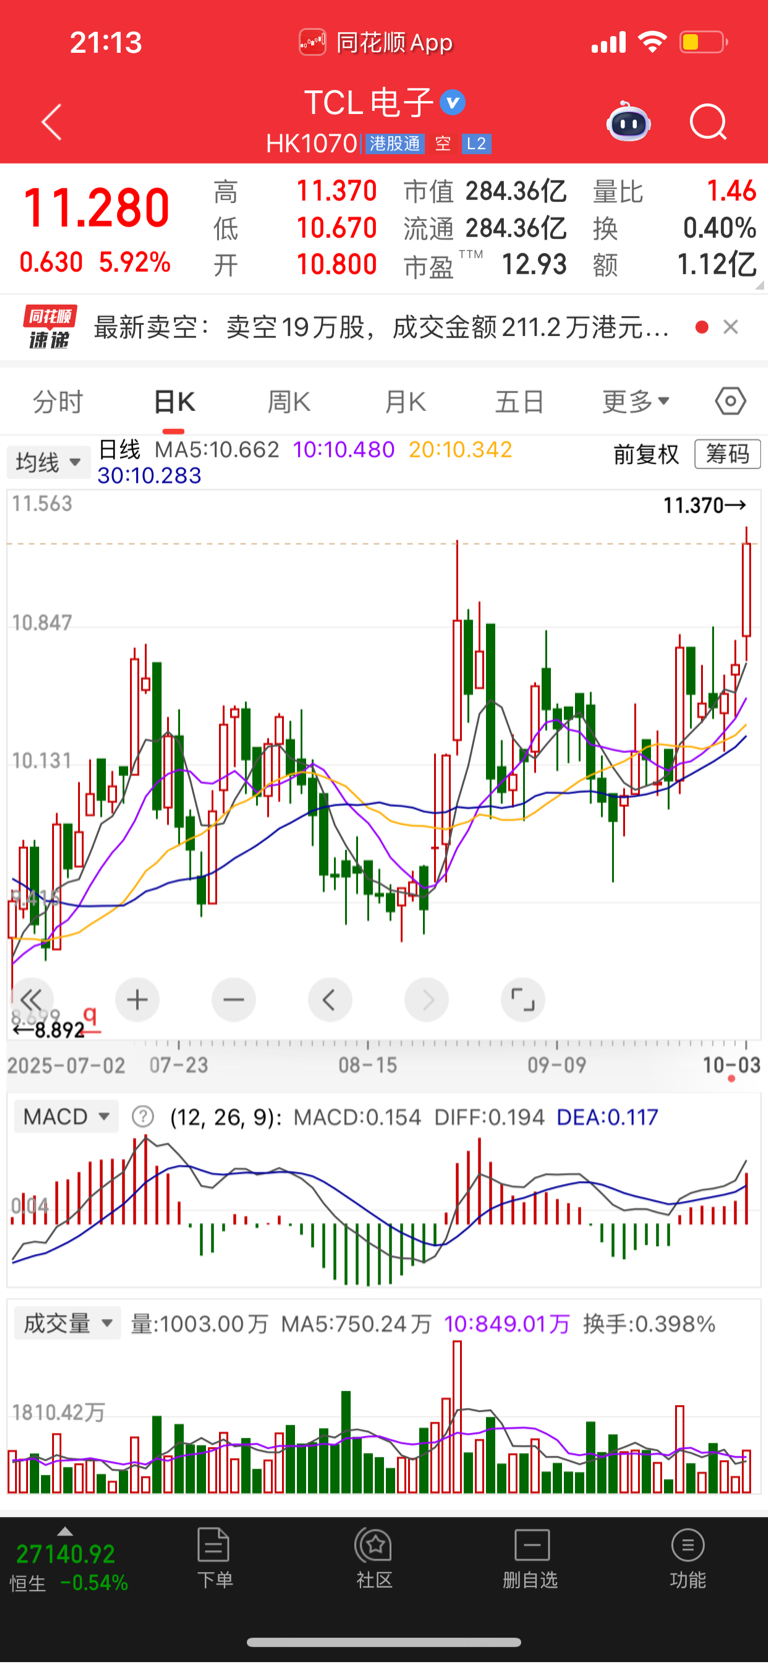Viewport: 768px width, 1663px height.
Task: Tap the 港股通 badge
Action: 395,144
